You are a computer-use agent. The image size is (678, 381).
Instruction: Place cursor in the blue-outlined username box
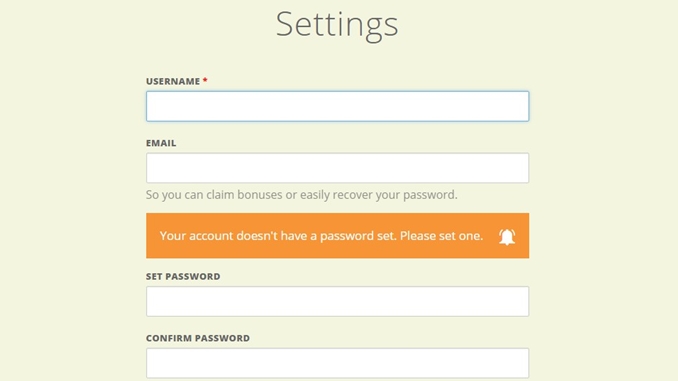pyautogui.click(x=337, y=106)
